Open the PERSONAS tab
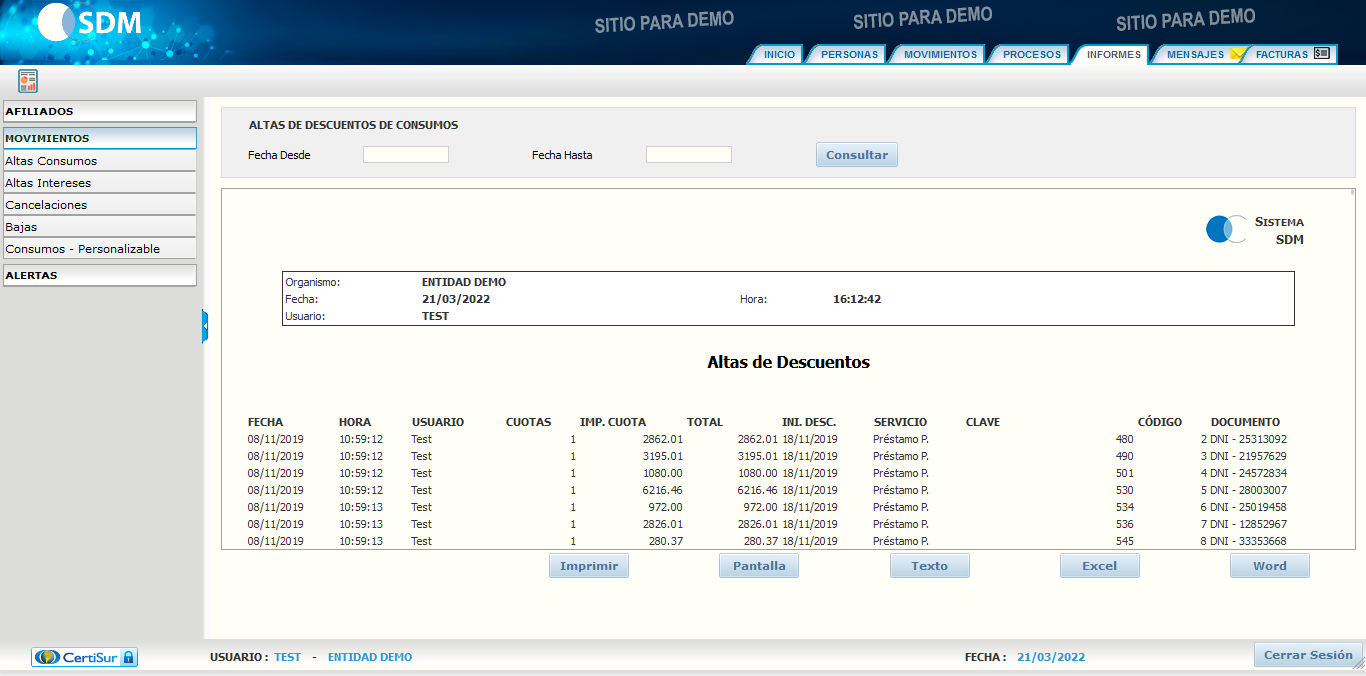 (x=849, y=55)
